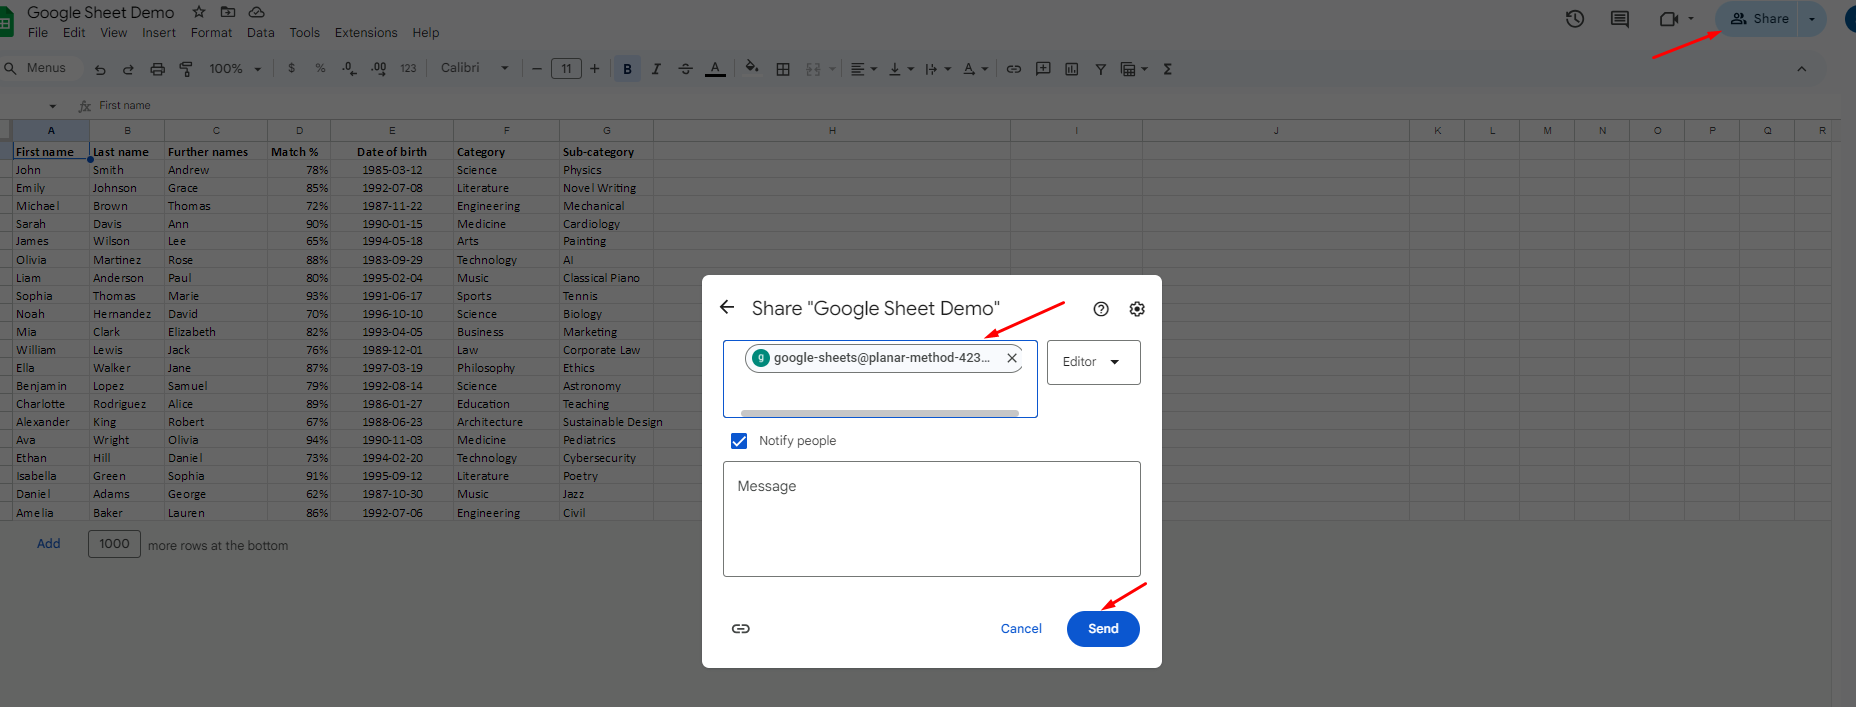Open the fill color bucket
Image resolution: width=1856 pixels, height=707 pixels.
[x=752, y=68]
